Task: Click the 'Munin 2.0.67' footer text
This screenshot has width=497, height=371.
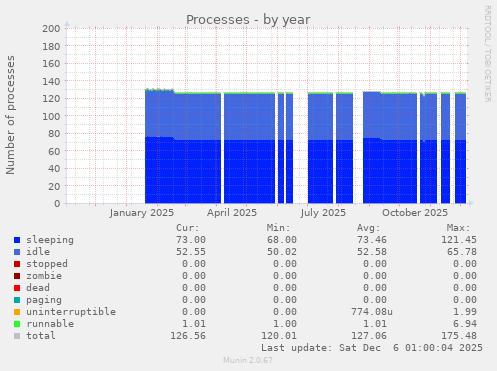Action: point(248,360)
